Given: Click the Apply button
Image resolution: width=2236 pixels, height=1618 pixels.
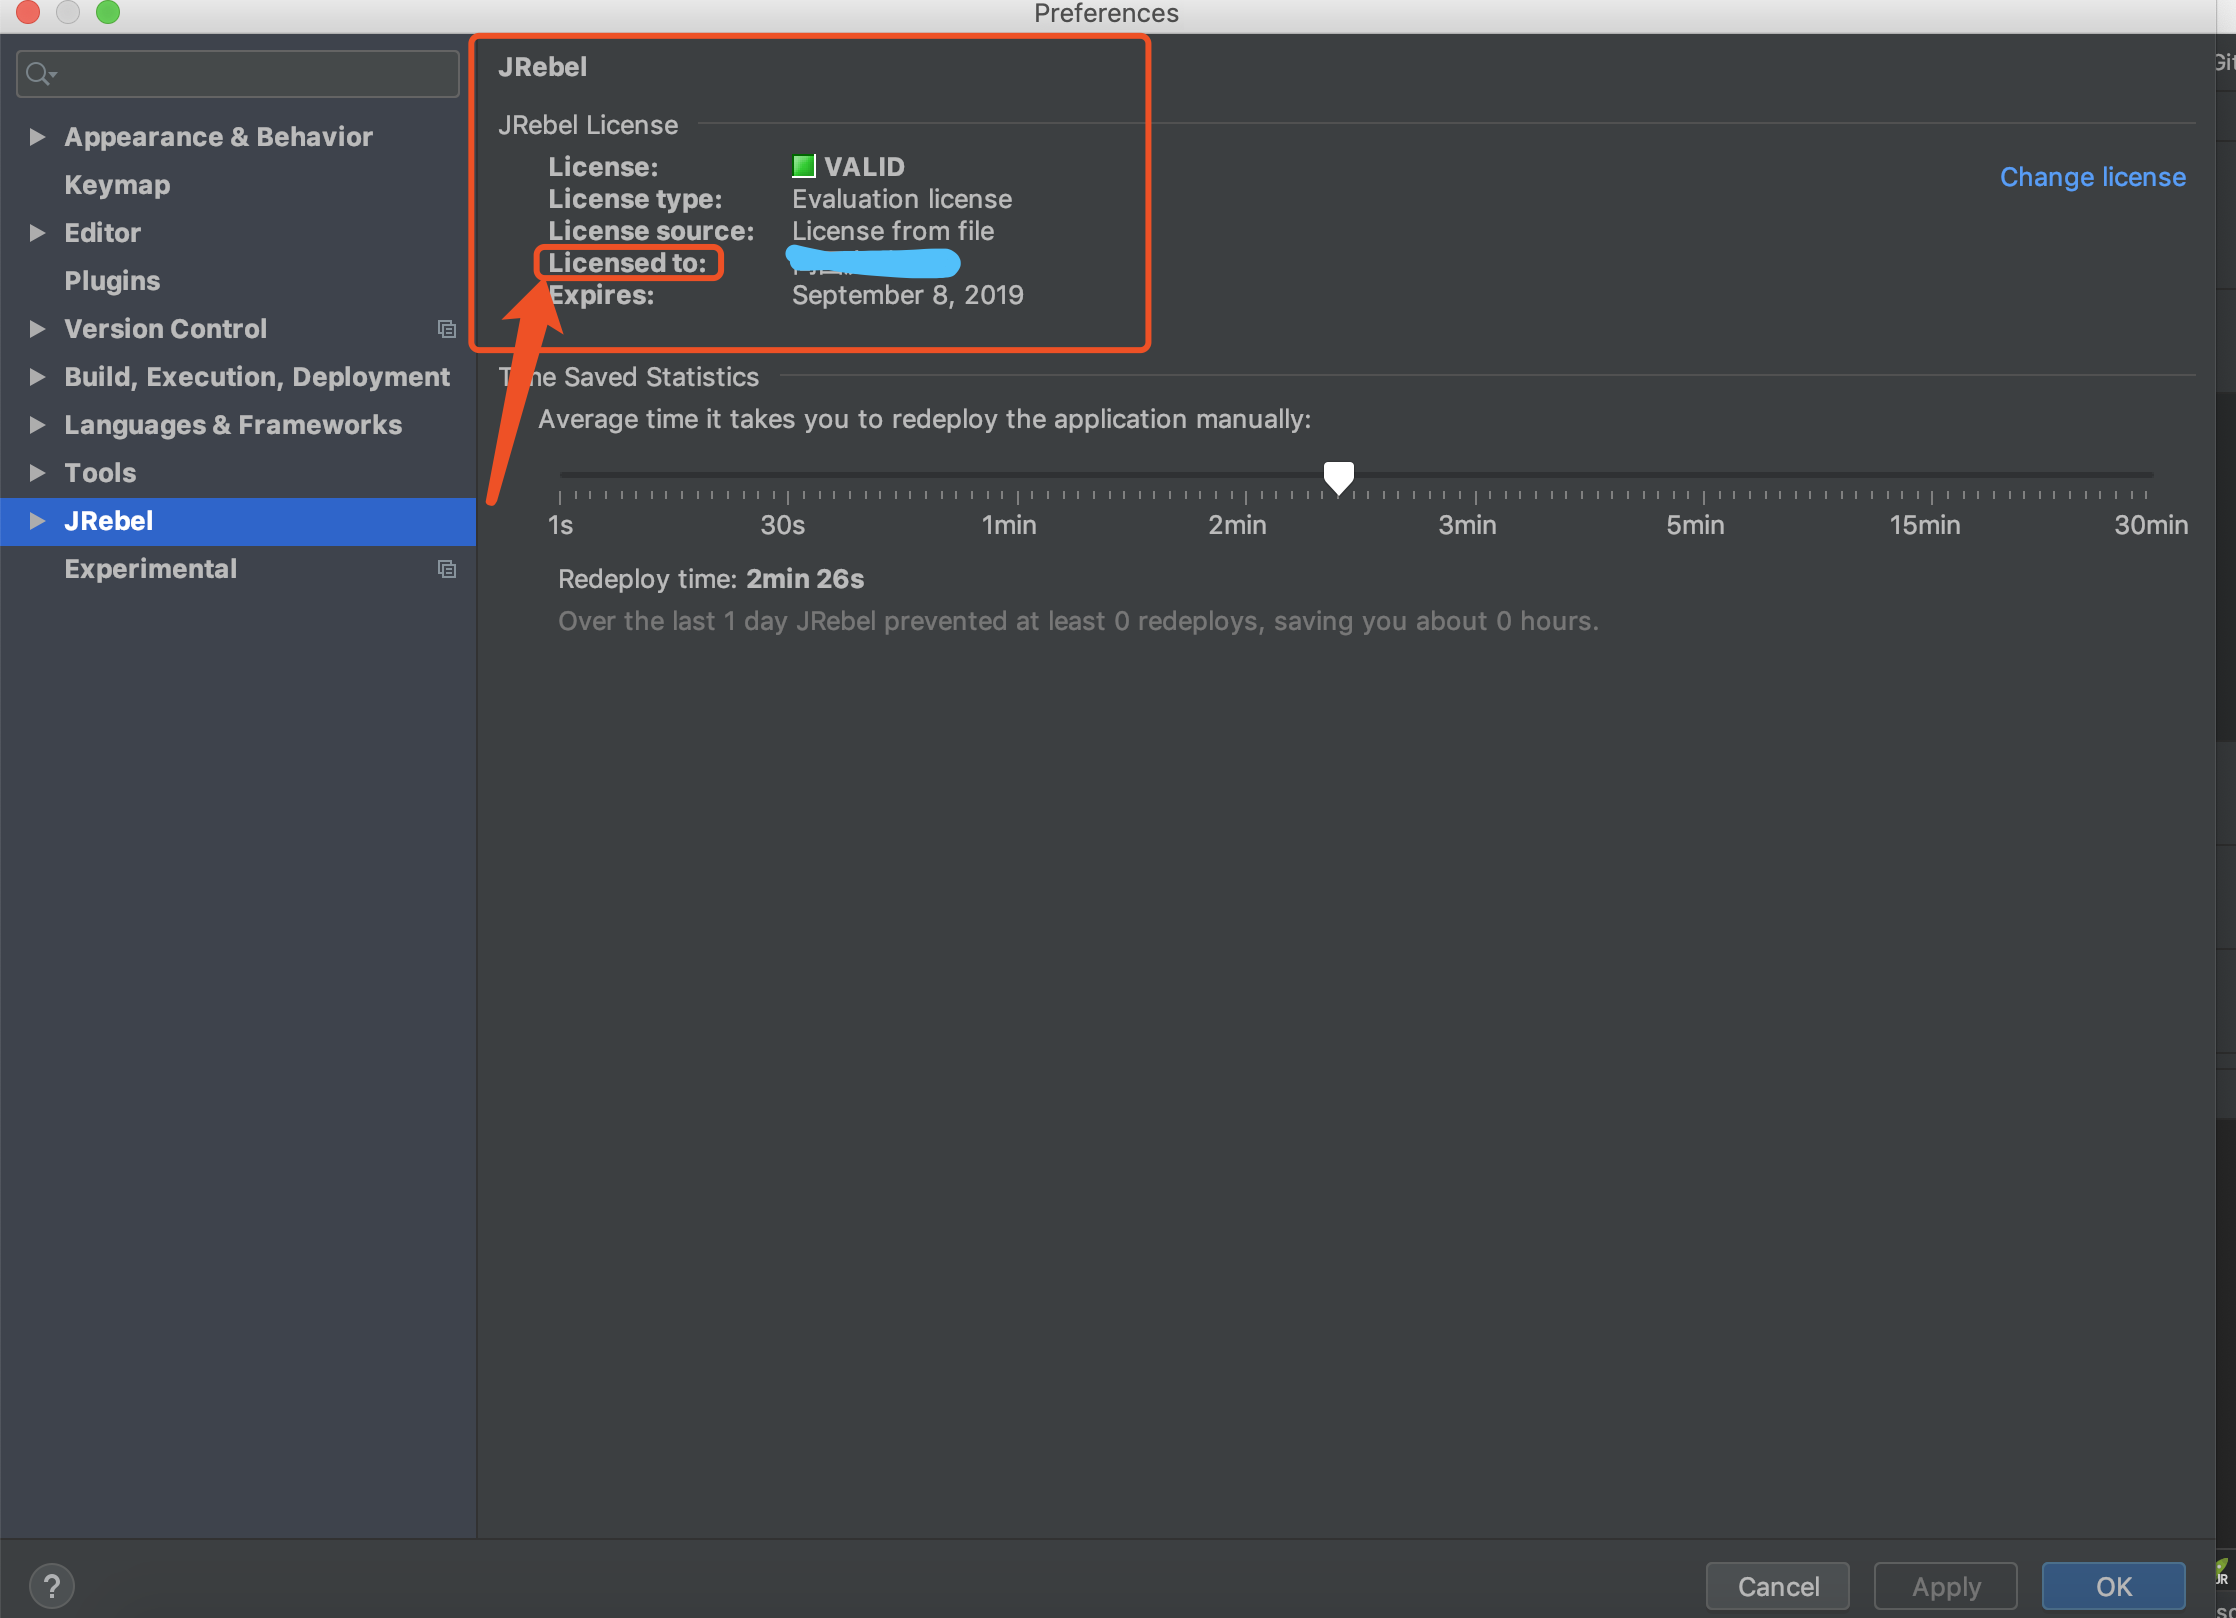Looking at the screenshot, I should coord(1946,1586).
